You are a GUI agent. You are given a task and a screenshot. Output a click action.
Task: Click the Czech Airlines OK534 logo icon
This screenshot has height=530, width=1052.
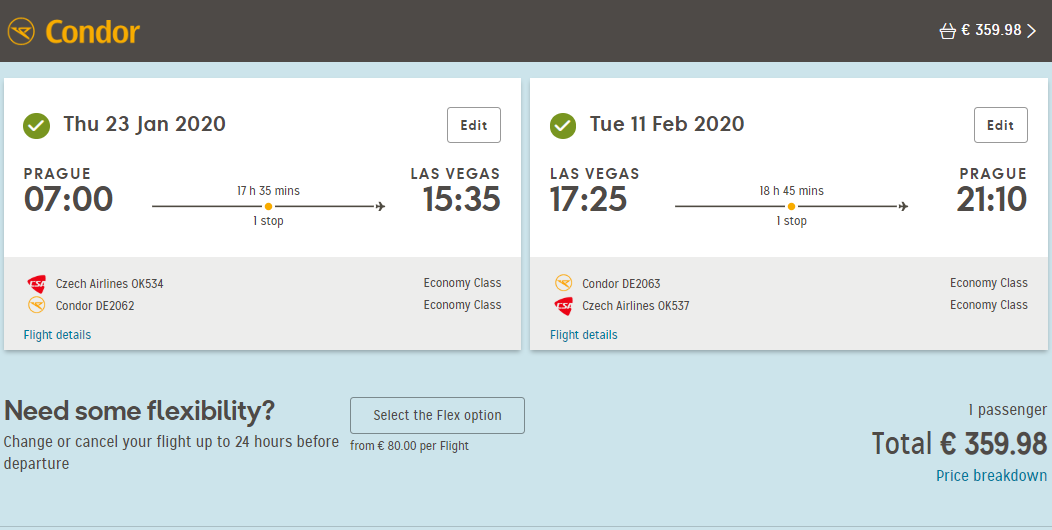point(37,284)
